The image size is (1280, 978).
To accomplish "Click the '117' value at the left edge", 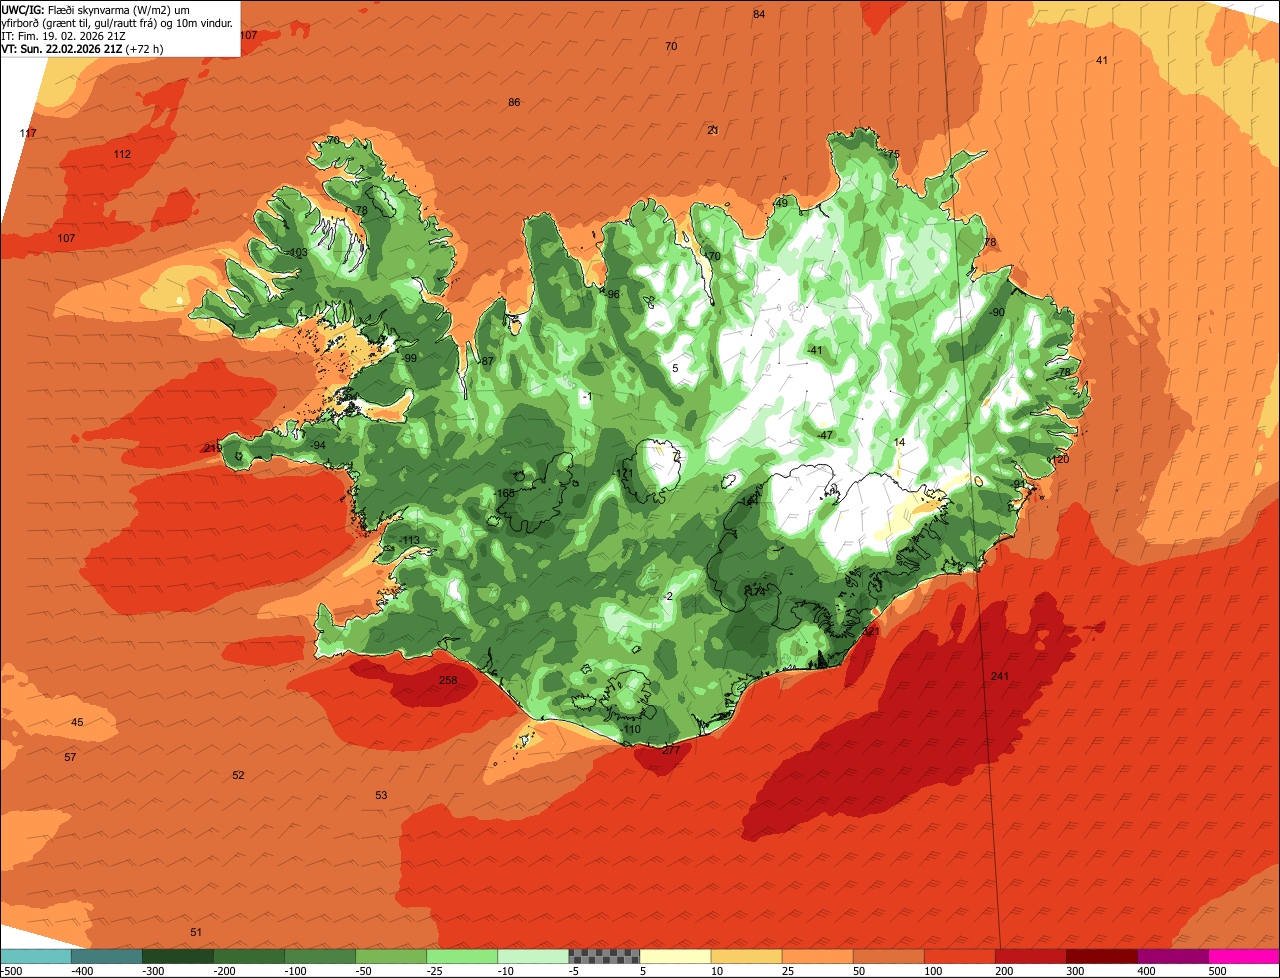I will [28, 133].
